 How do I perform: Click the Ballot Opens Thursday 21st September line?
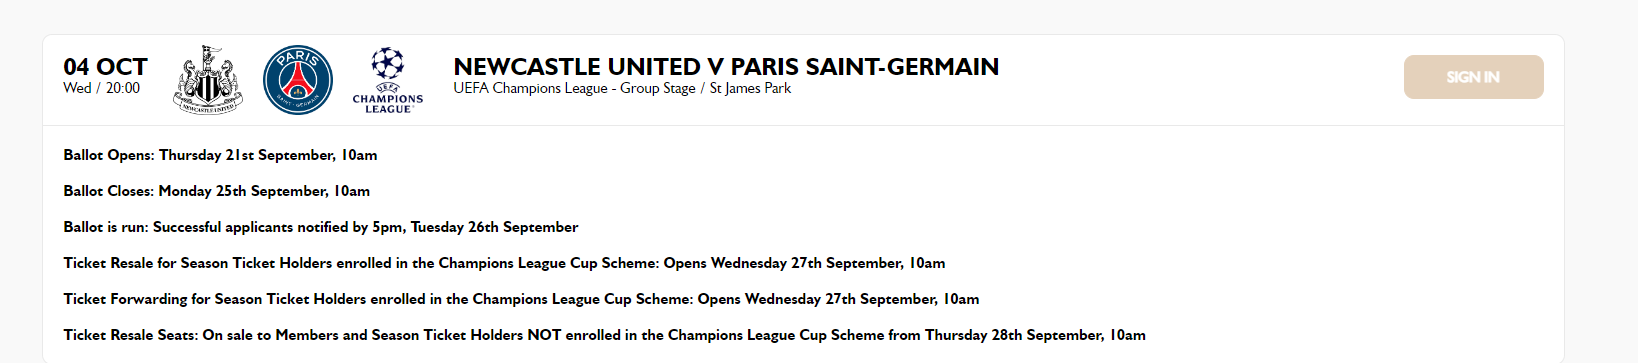point(220,155)
